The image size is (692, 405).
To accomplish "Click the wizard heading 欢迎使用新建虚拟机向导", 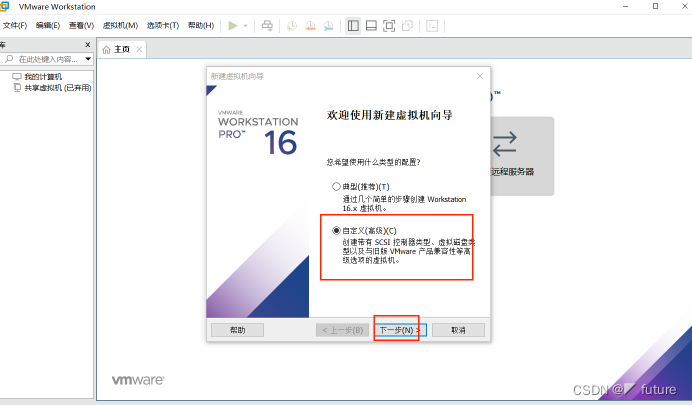I will click(390, 115).
